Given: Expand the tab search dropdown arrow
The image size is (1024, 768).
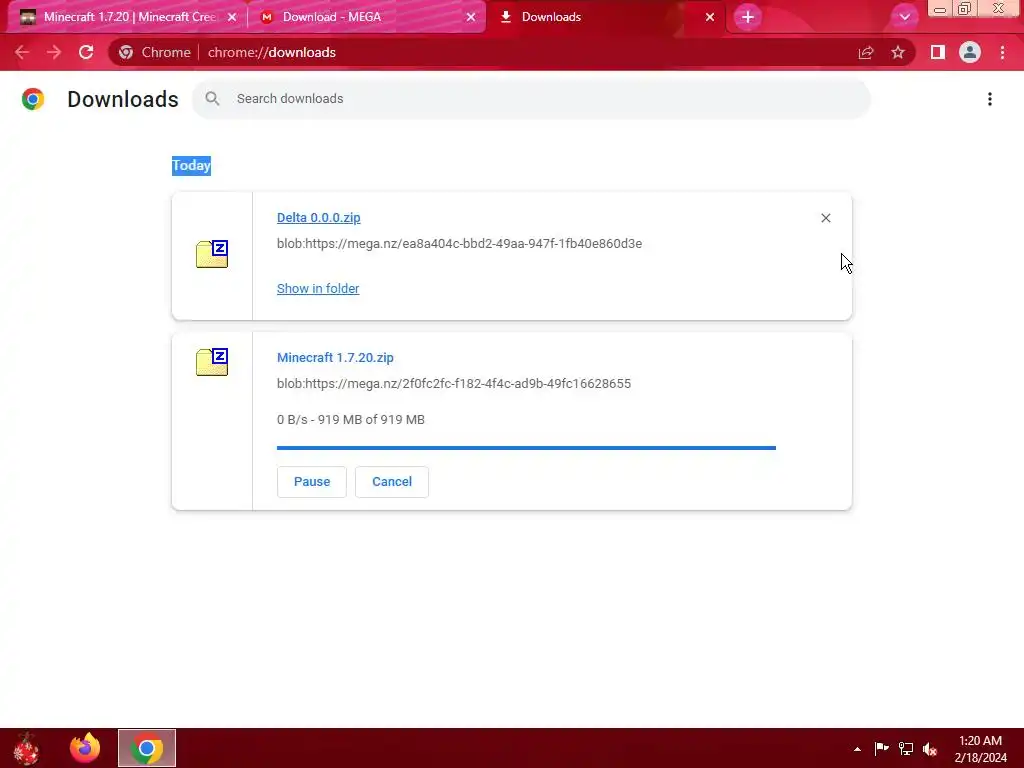Looking at the screenshot, I should coord(904,17).
